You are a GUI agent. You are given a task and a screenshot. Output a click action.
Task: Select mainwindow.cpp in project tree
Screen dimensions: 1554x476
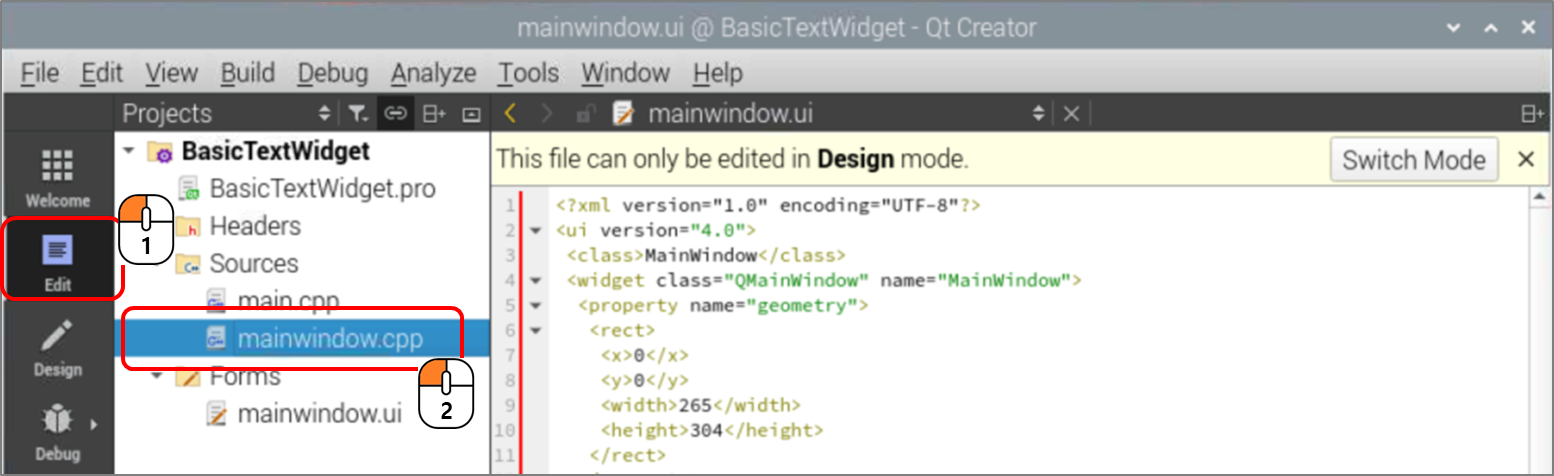[x=331, y=339]
